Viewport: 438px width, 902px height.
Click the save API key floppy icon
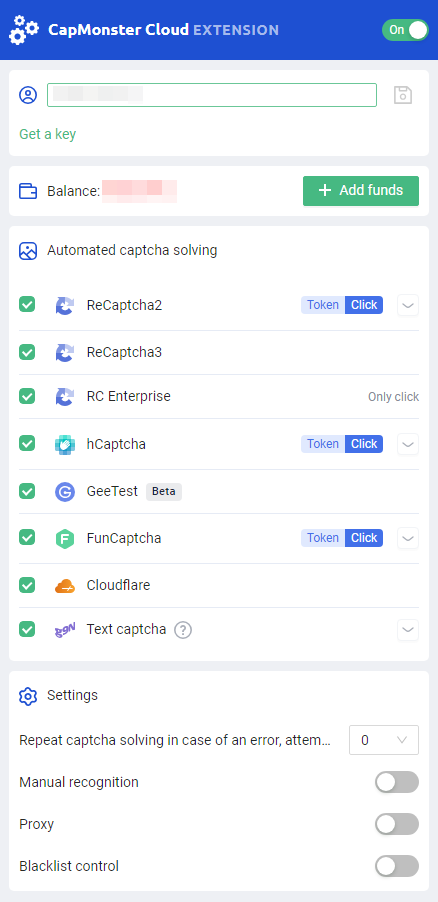click(x=403, y=95)
